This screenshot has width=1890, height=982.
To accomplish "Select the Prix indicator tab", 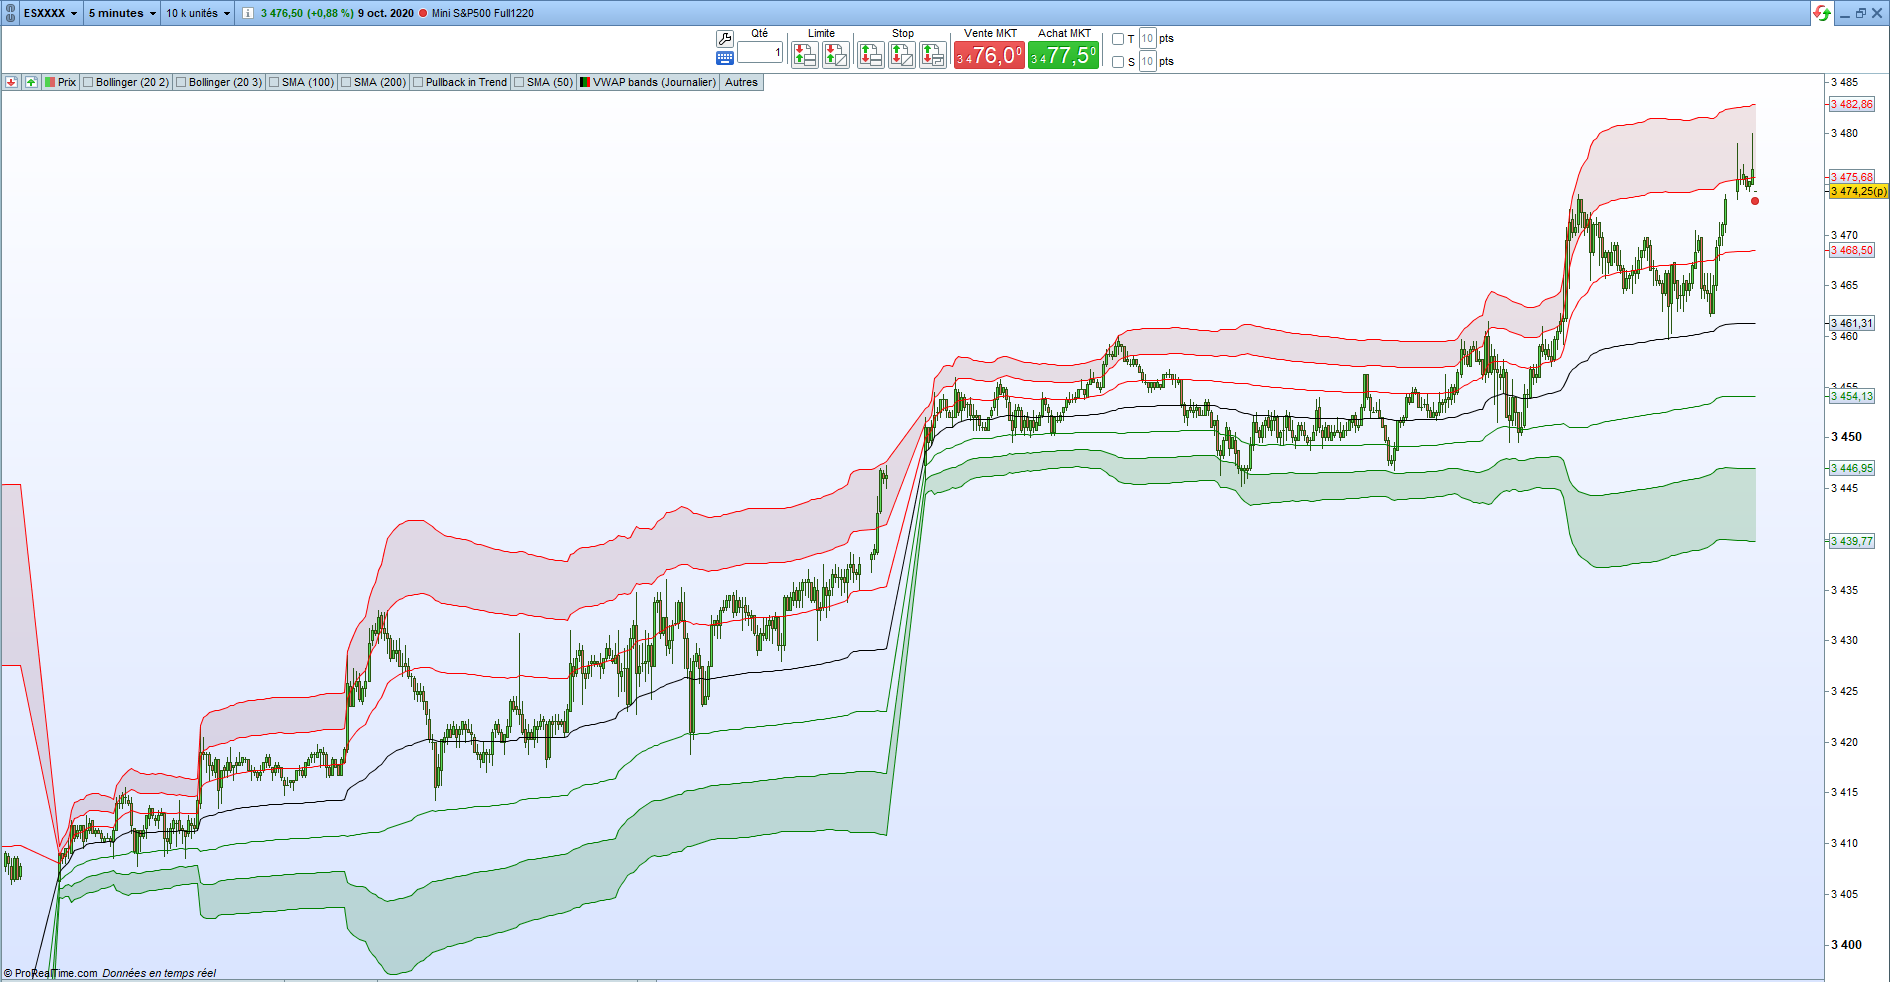I will coord(60,82).
